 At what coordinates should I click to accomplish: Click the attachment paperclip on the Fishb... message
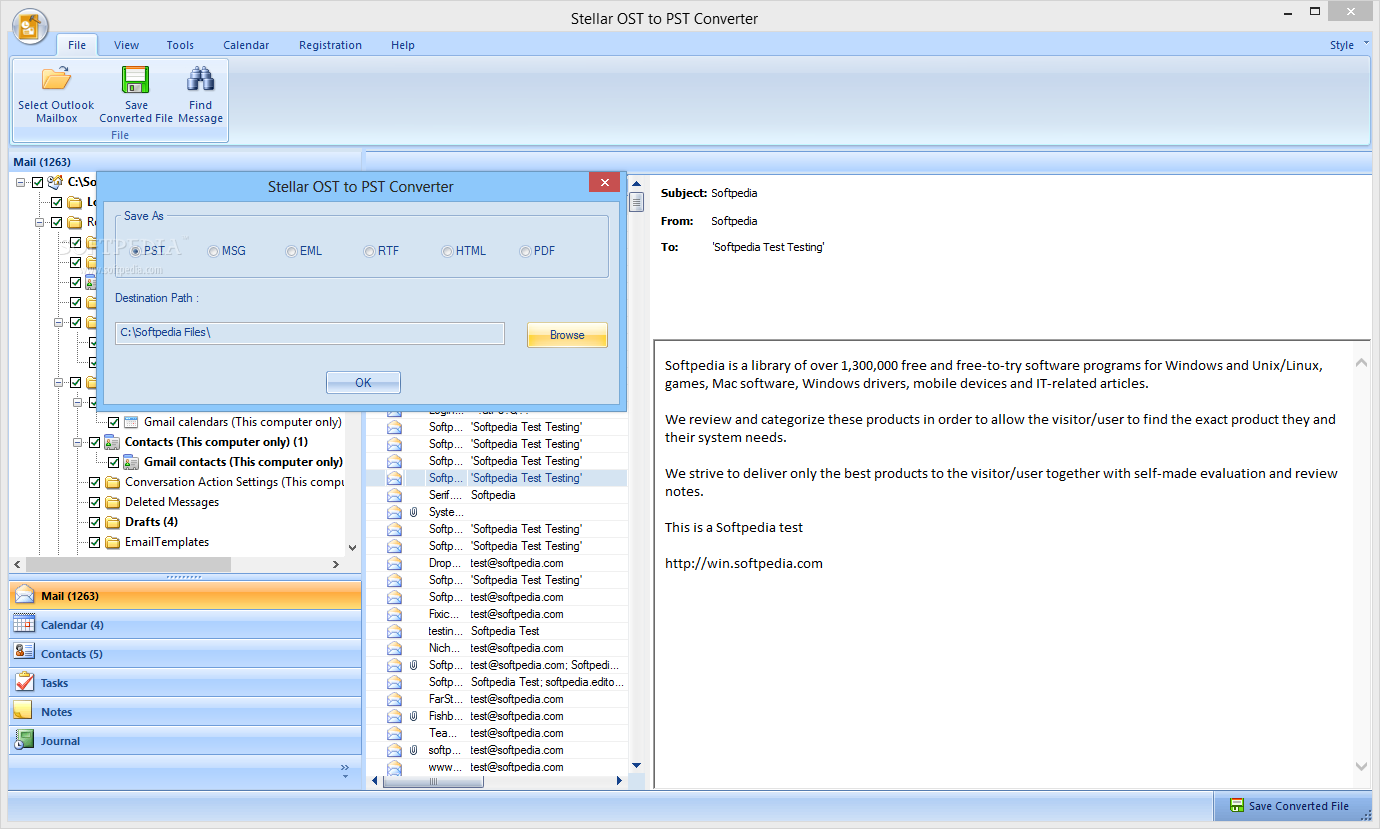(413, 716)
